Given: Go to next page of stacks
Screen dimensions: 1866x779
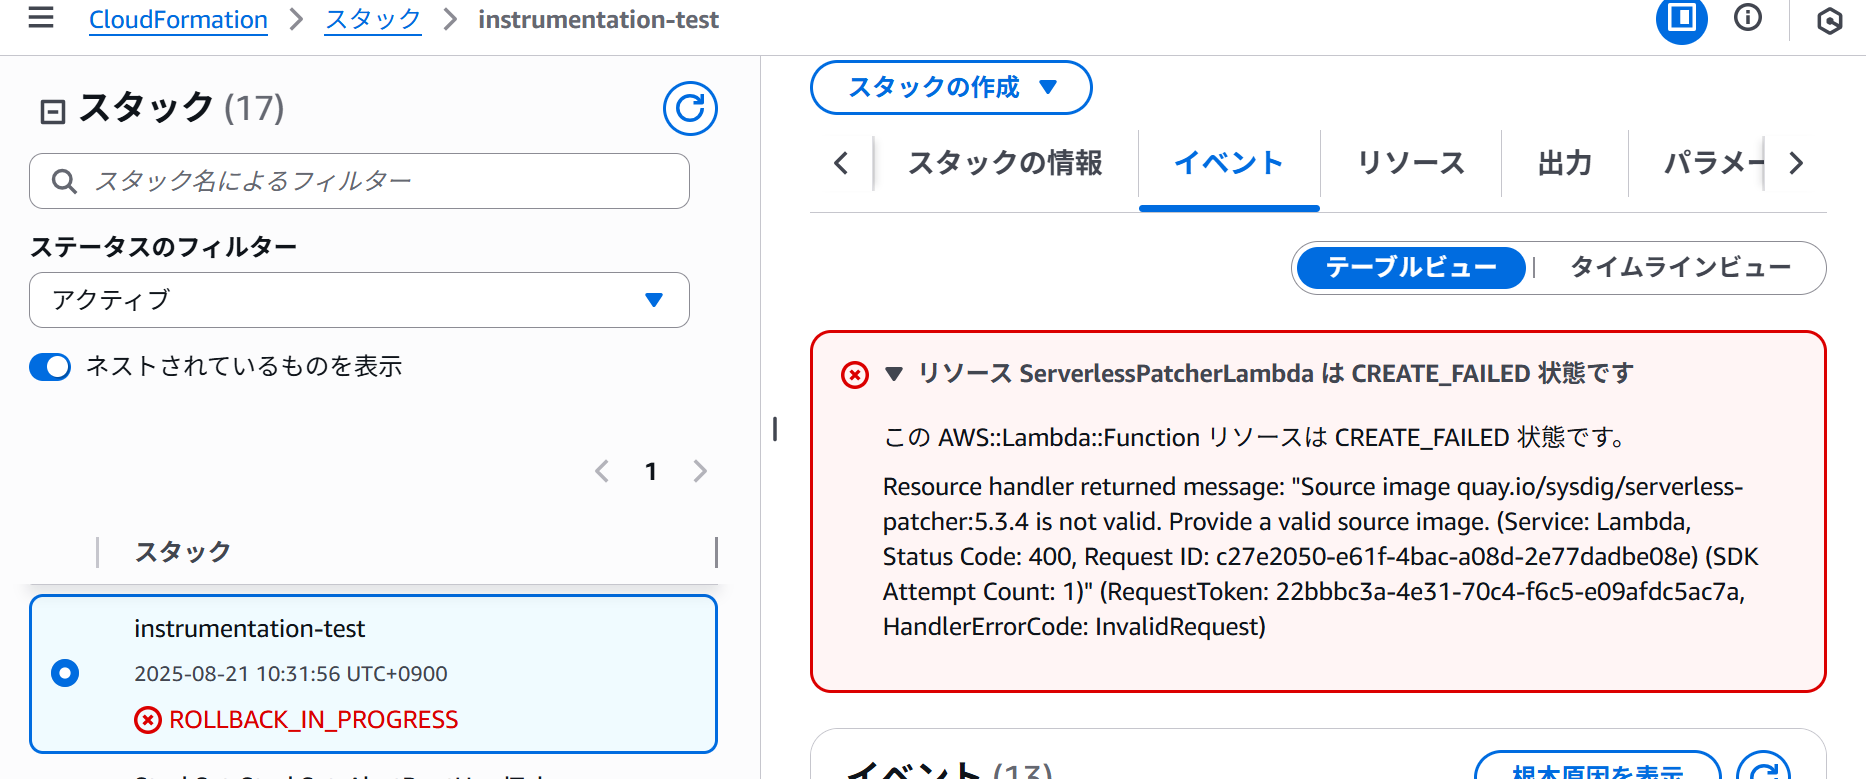Looking at the screenshot, I should pyautogui.click(x=700, y=471).
